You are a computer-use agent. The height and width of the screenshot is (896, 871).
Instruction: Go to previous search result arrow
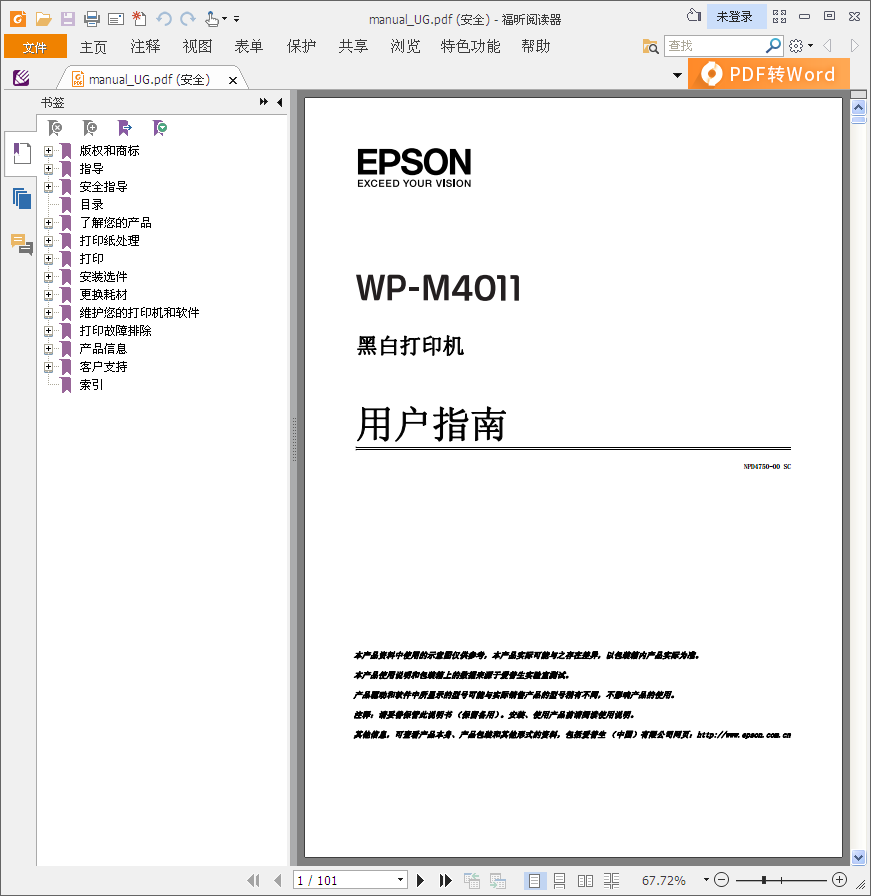click(827, 46)
